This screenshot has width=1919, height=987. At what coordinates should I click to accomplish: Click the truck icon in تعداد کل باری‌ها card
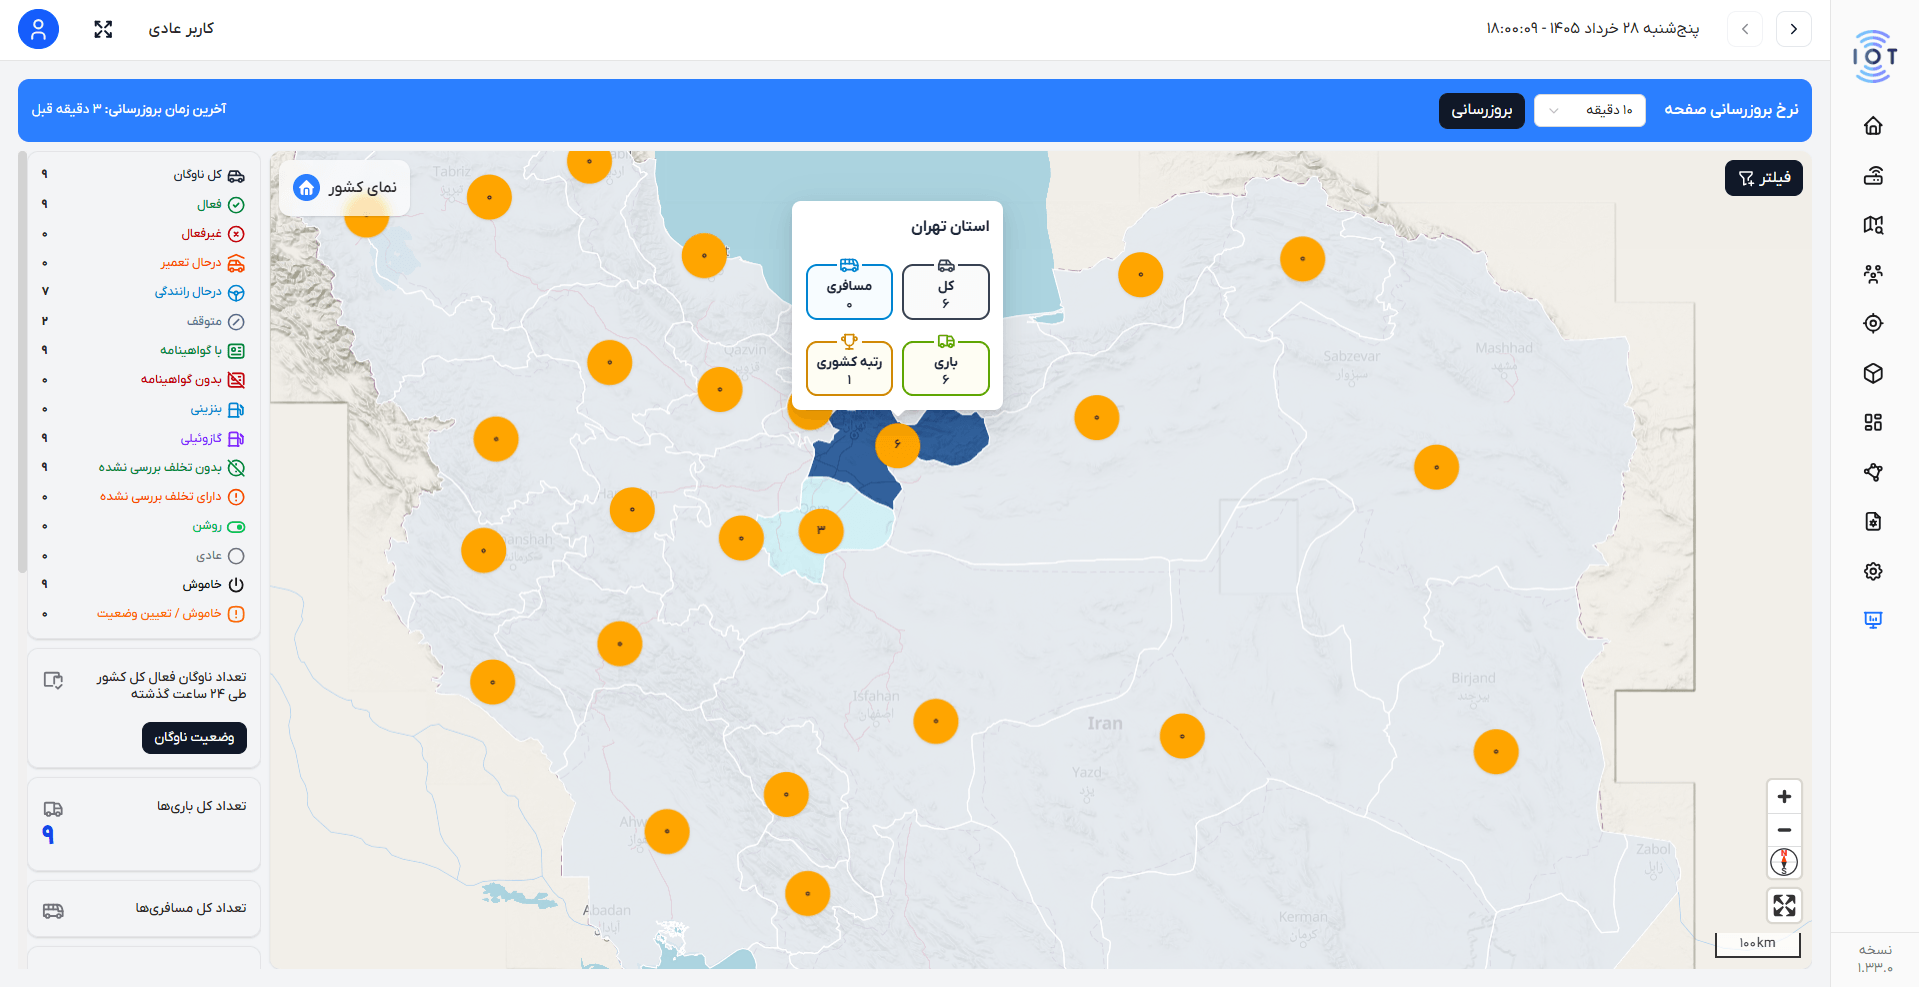point(53,809)
